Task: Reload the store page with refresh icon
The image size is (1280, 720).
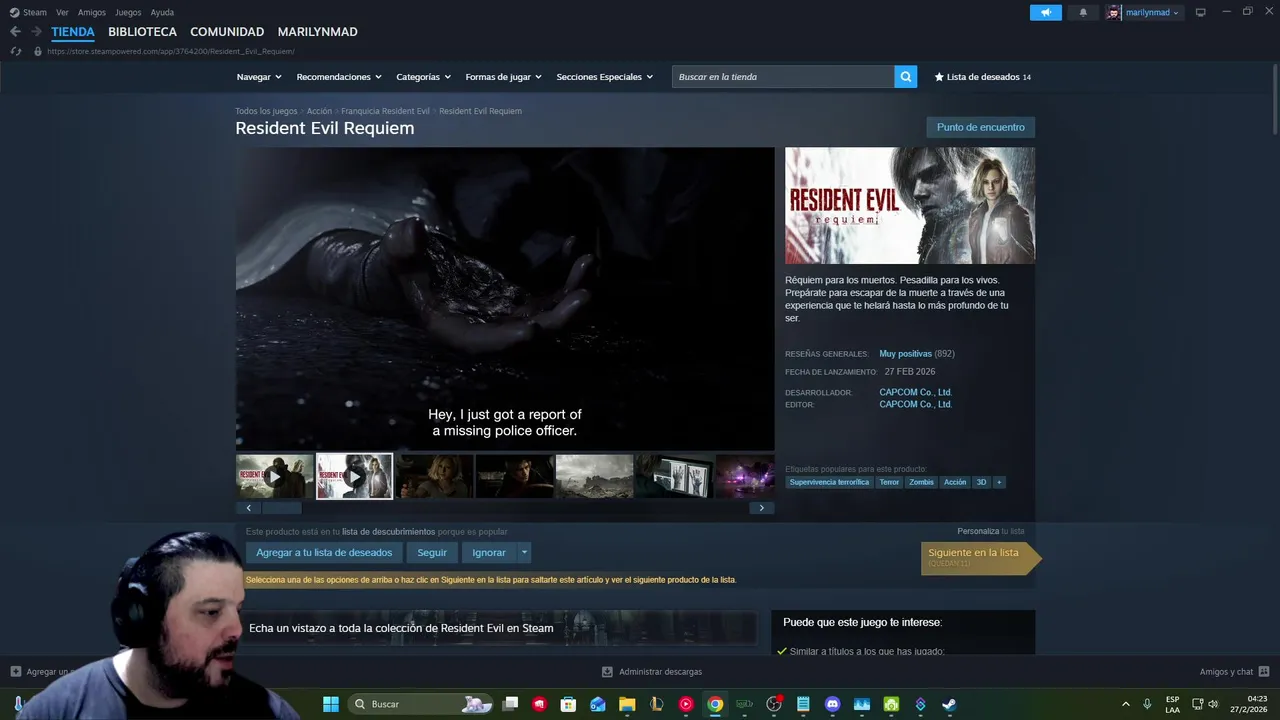Action: click(15, 51)
